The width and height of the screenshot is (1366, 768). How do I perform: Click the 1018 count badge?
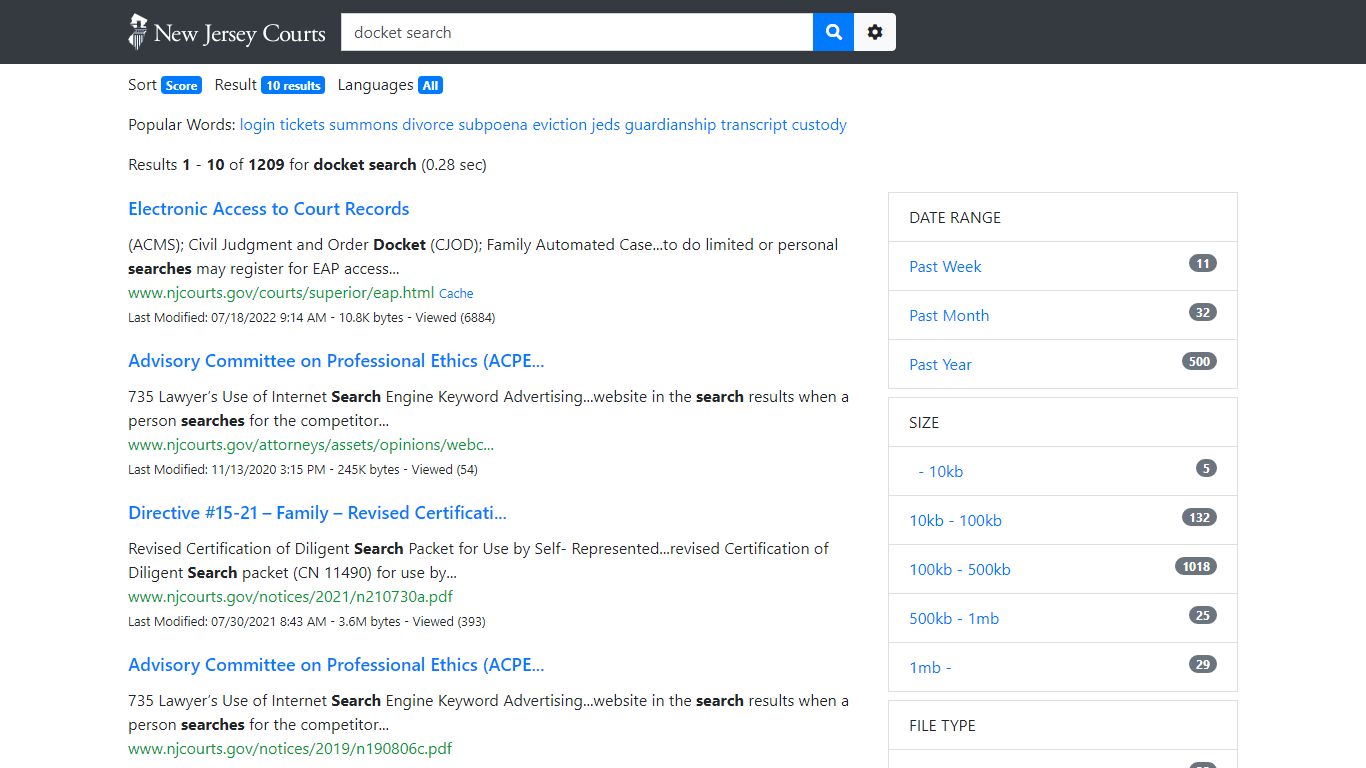1196,567
